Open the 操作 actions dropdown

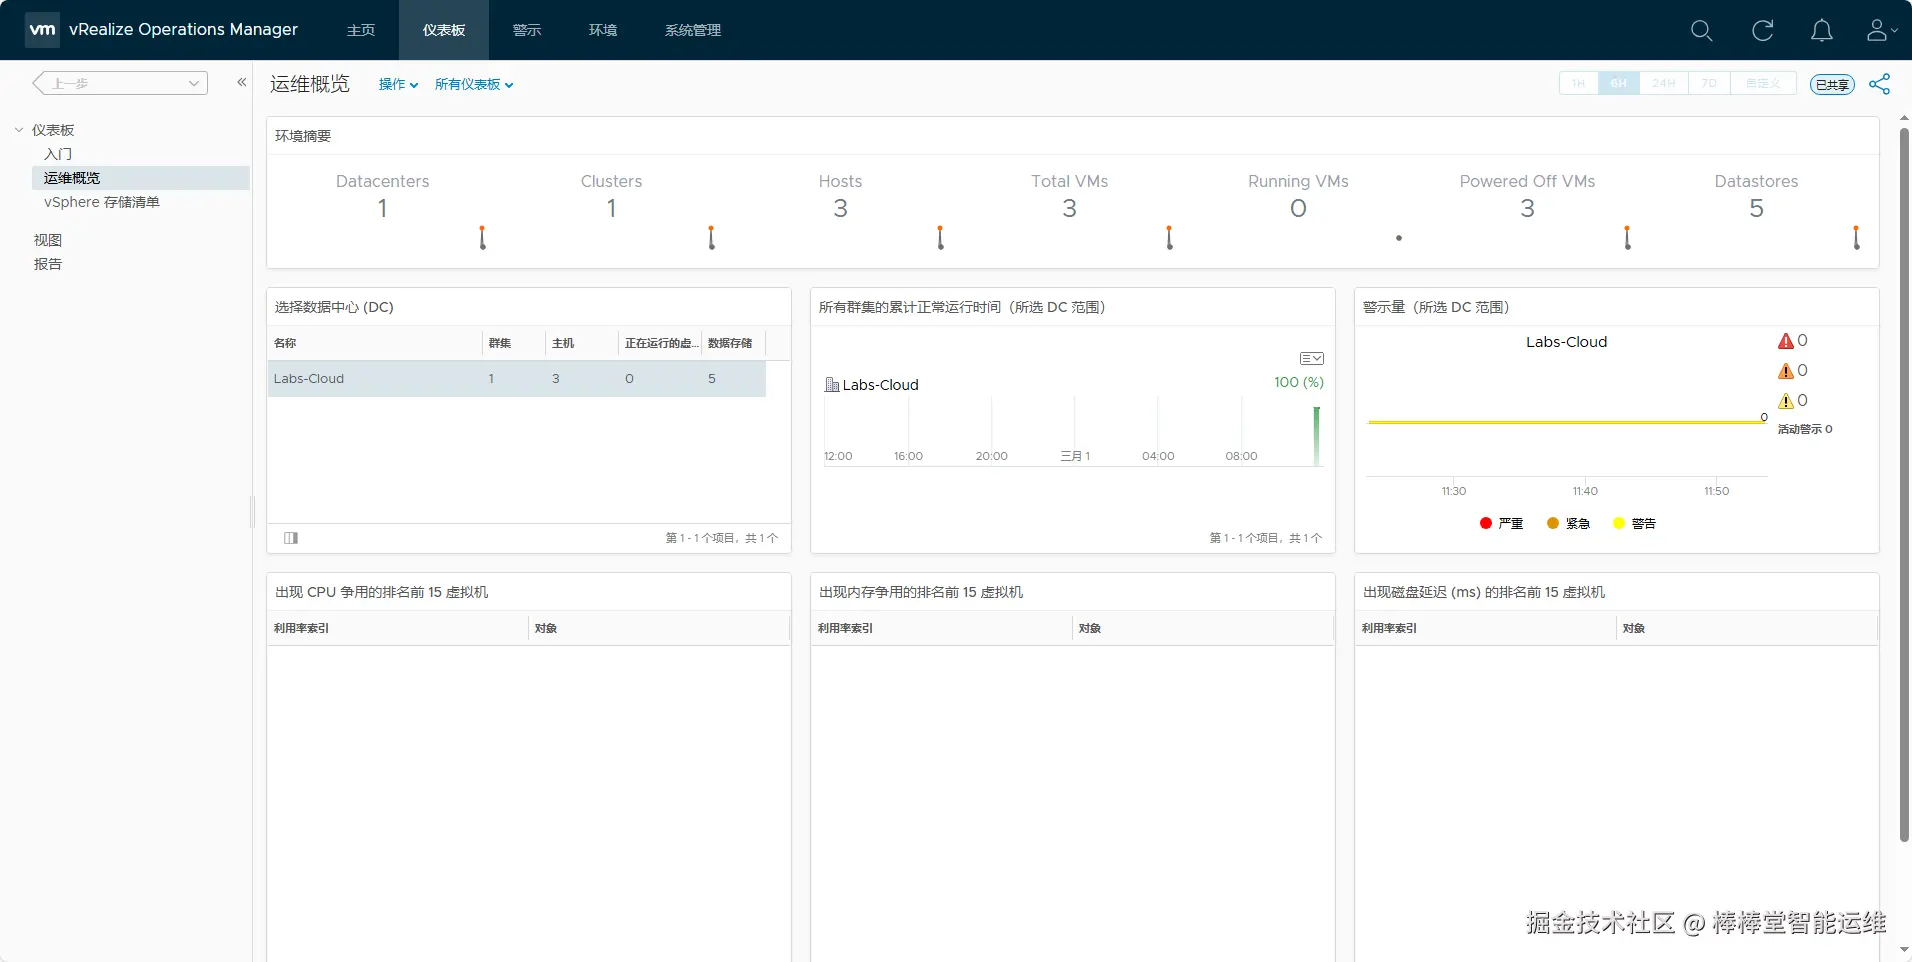click(398, 85)
